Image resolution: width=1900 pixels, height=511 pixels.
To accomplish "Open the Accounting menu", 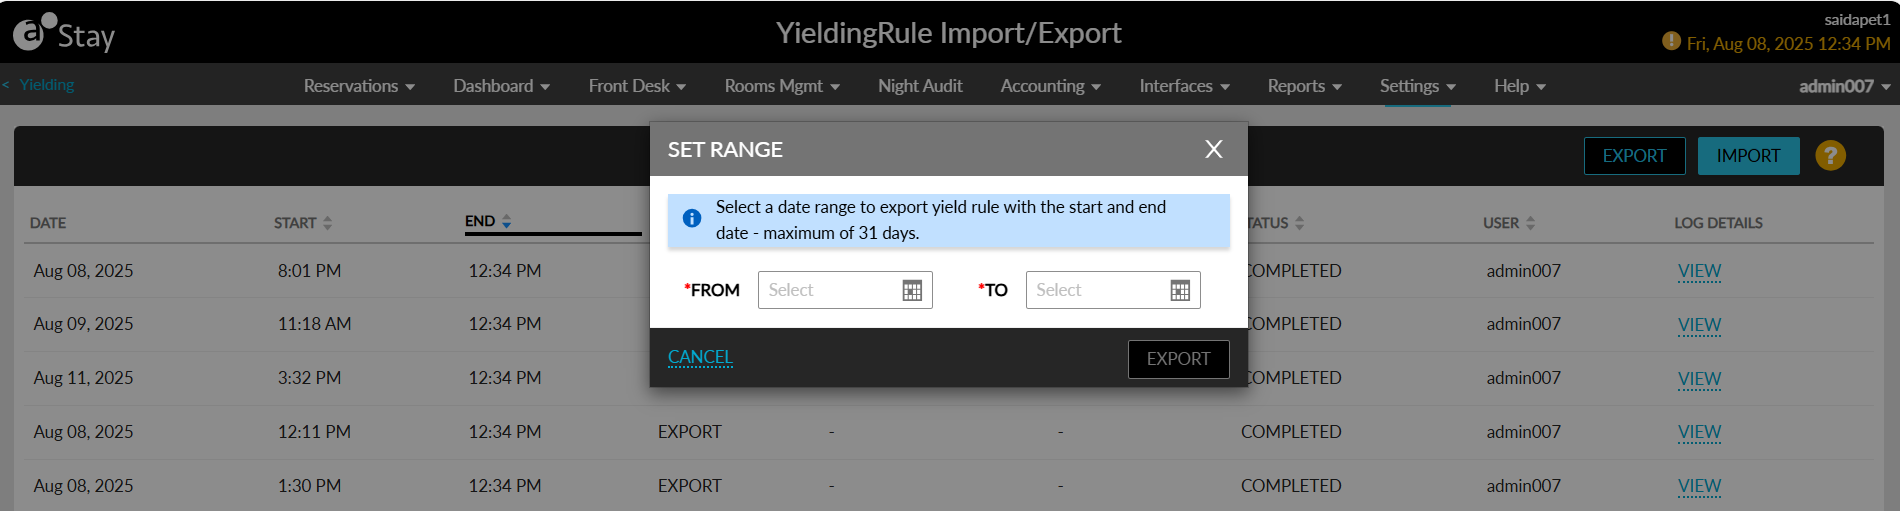I will click(1050, 86).
